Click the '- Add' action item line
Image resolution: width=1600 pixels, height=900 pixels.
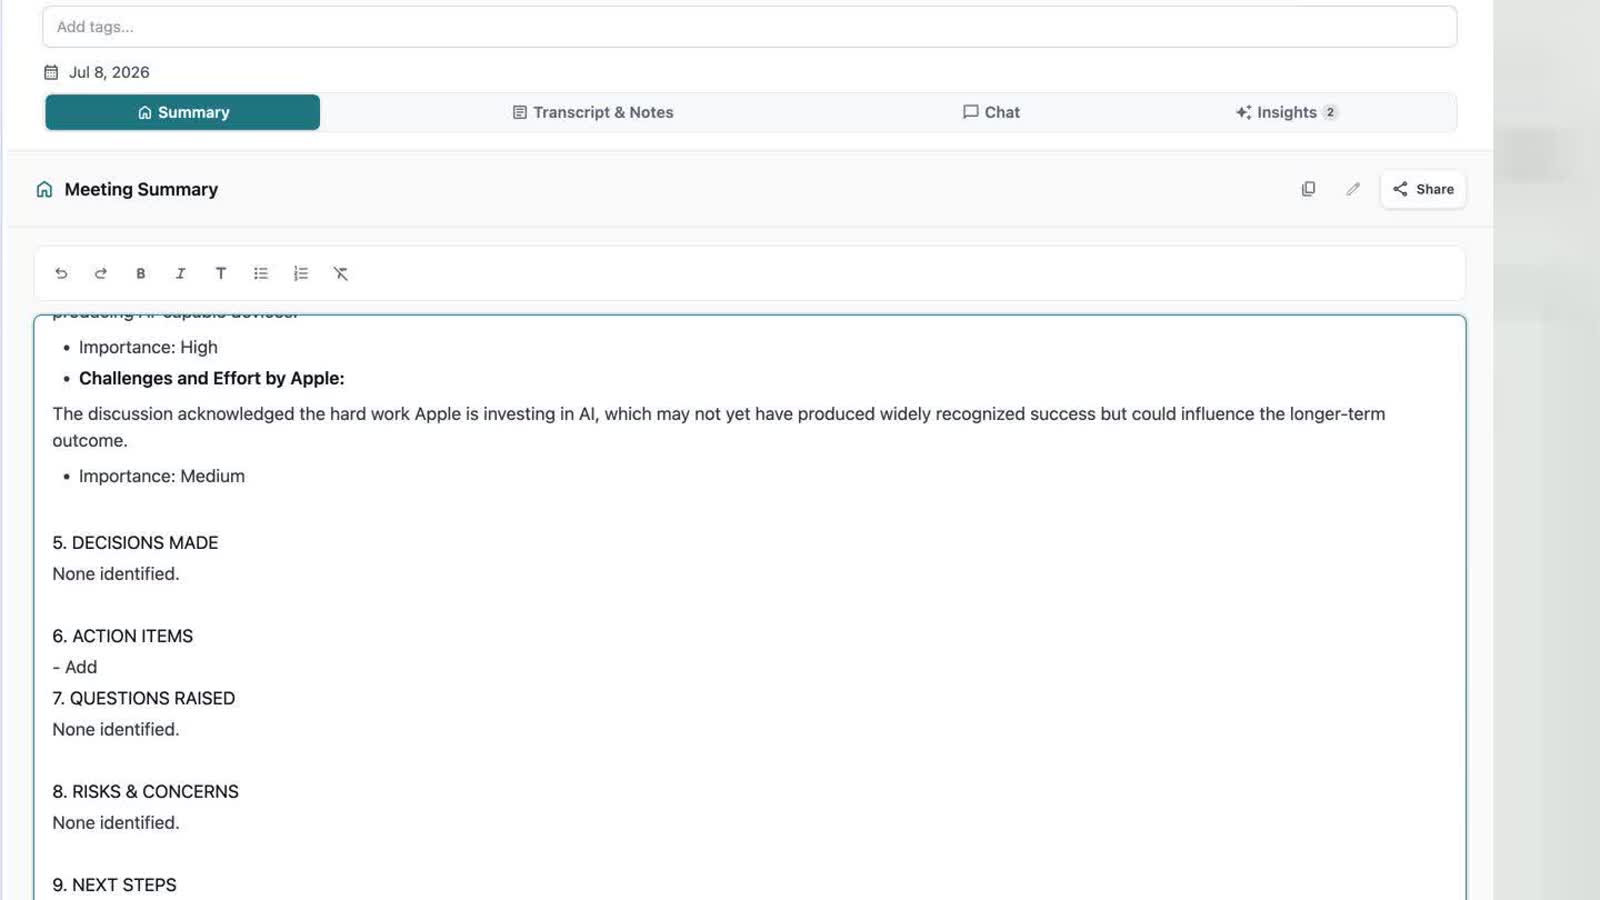pyautogui.click(x=75, y=667)
